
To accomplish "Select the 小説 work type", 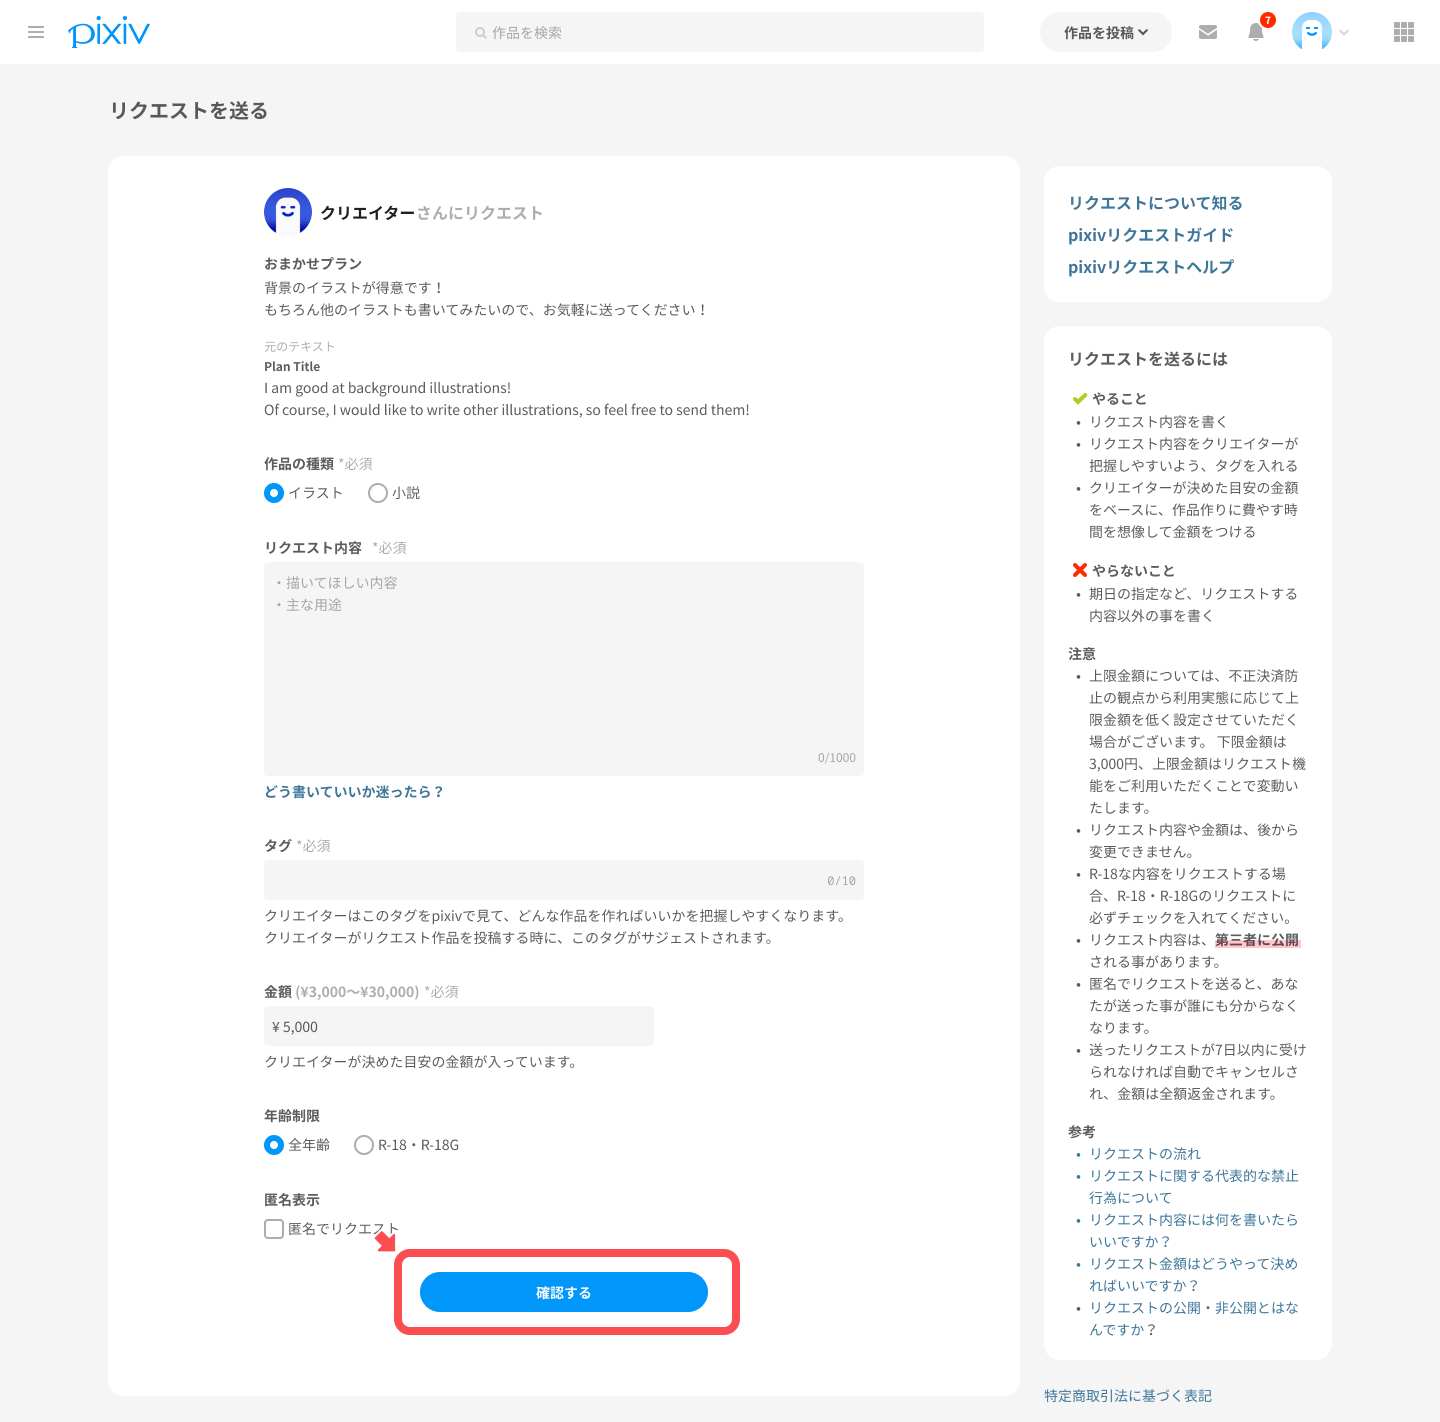I will point(378,493).
